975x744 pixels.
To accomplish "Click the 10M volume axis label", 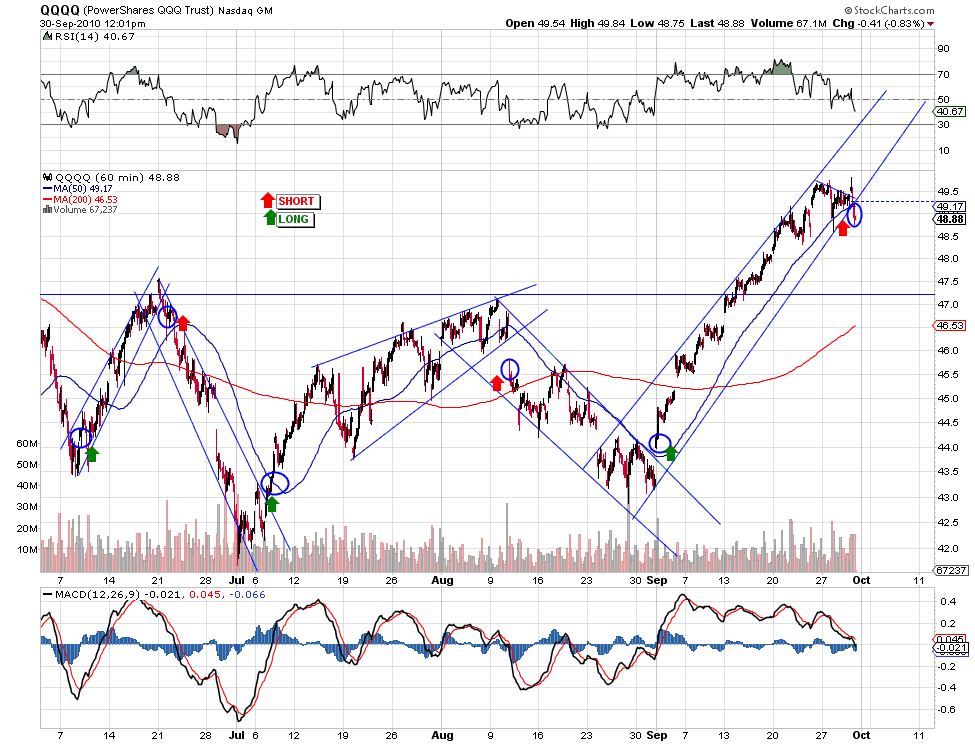I will coord(27,549).
